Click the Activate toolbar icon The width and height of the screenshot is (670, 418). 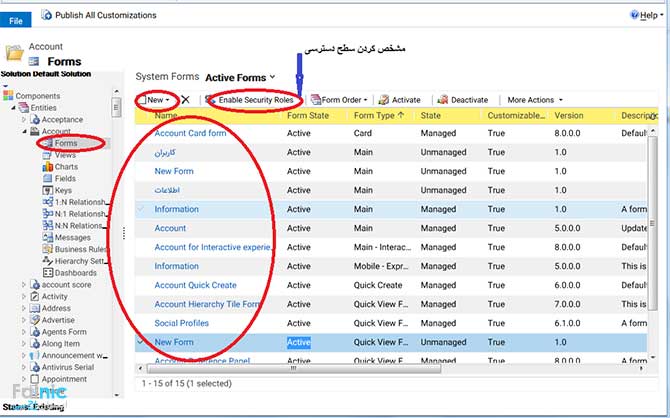point(384,100)
